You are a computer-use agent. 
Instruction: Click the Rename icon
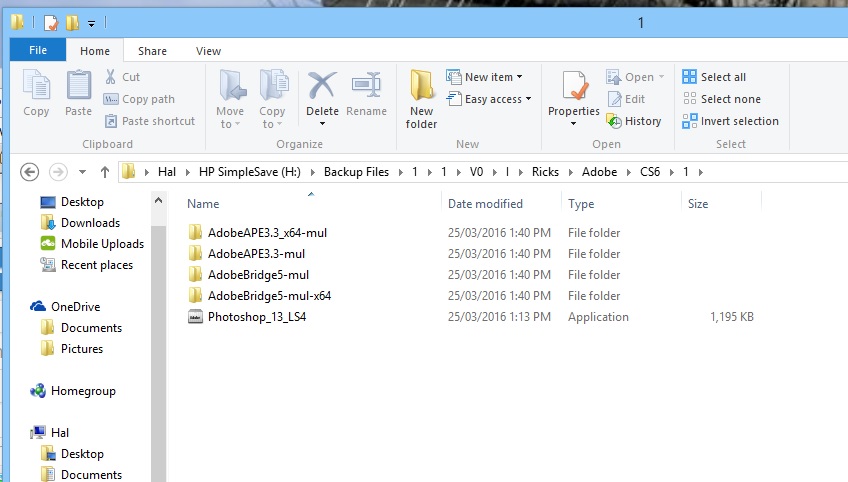click(x=366, y=85)
